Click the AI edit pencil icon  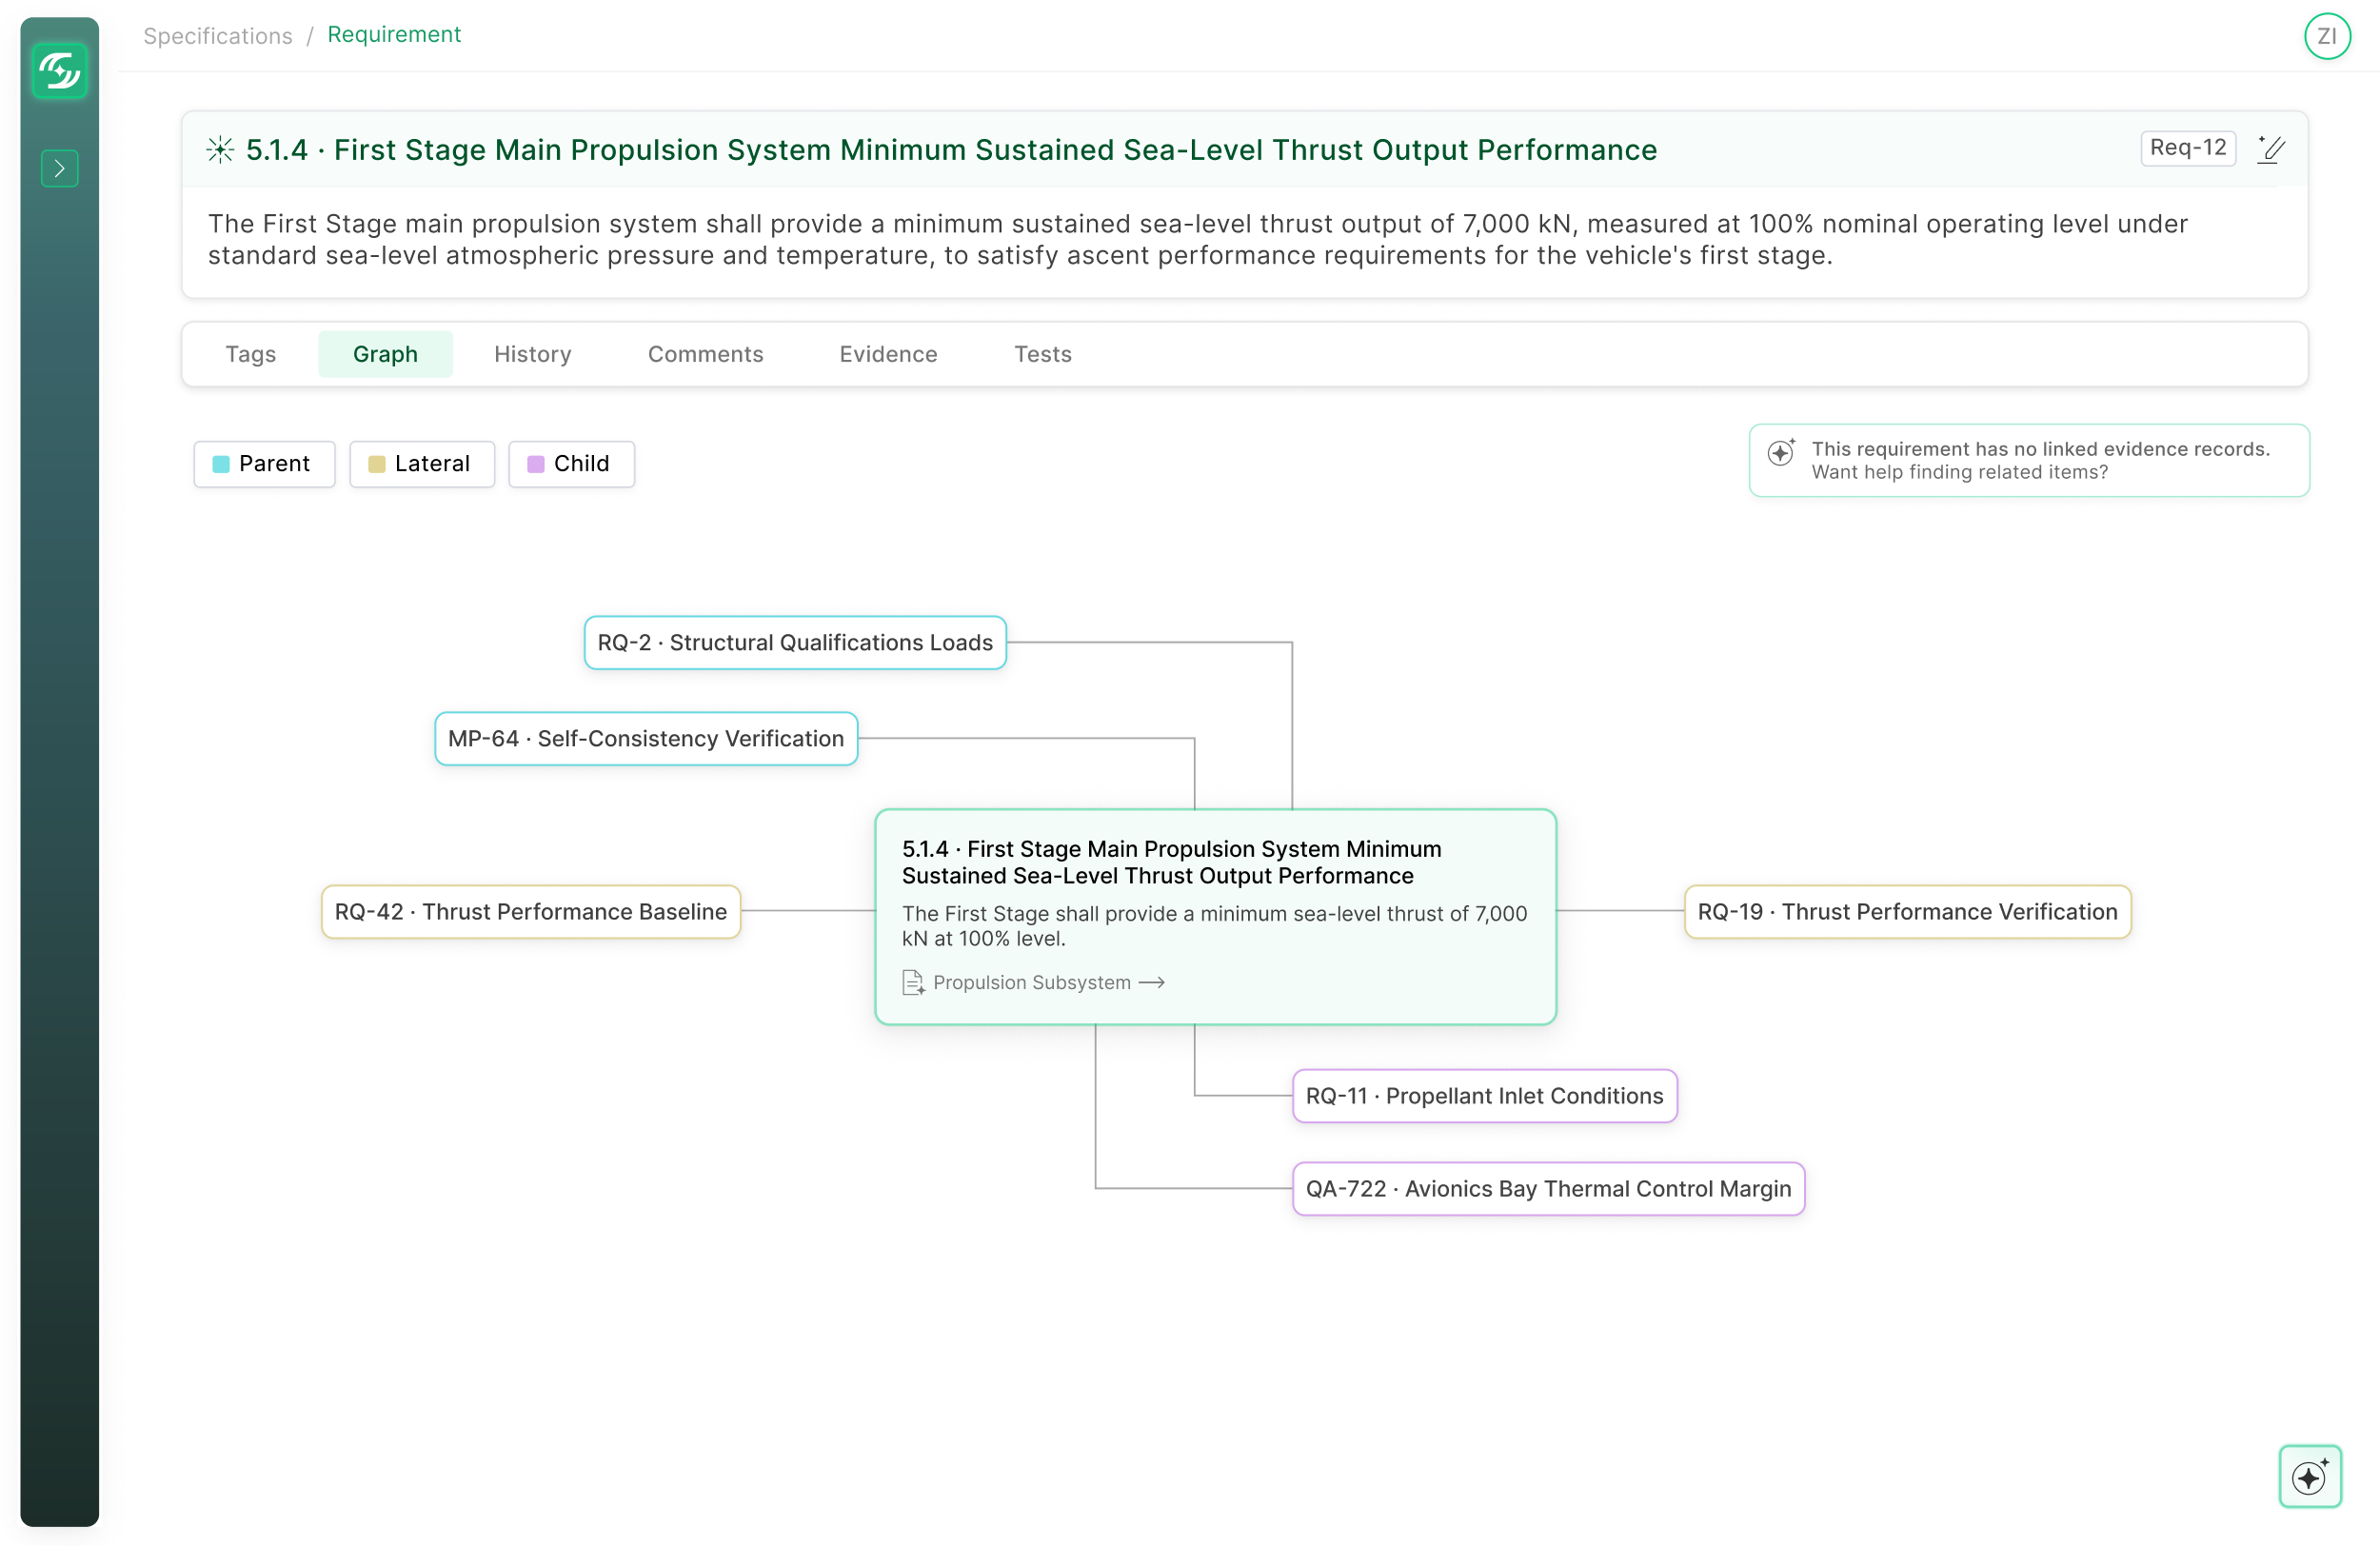pos(2271,149)
